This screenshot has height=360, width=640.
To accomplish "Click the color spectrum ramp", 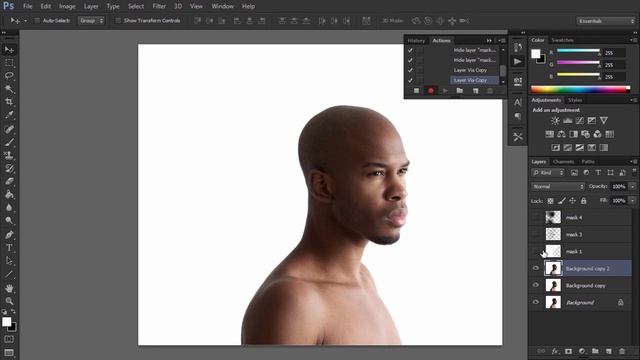I will [x=580, y=89].
